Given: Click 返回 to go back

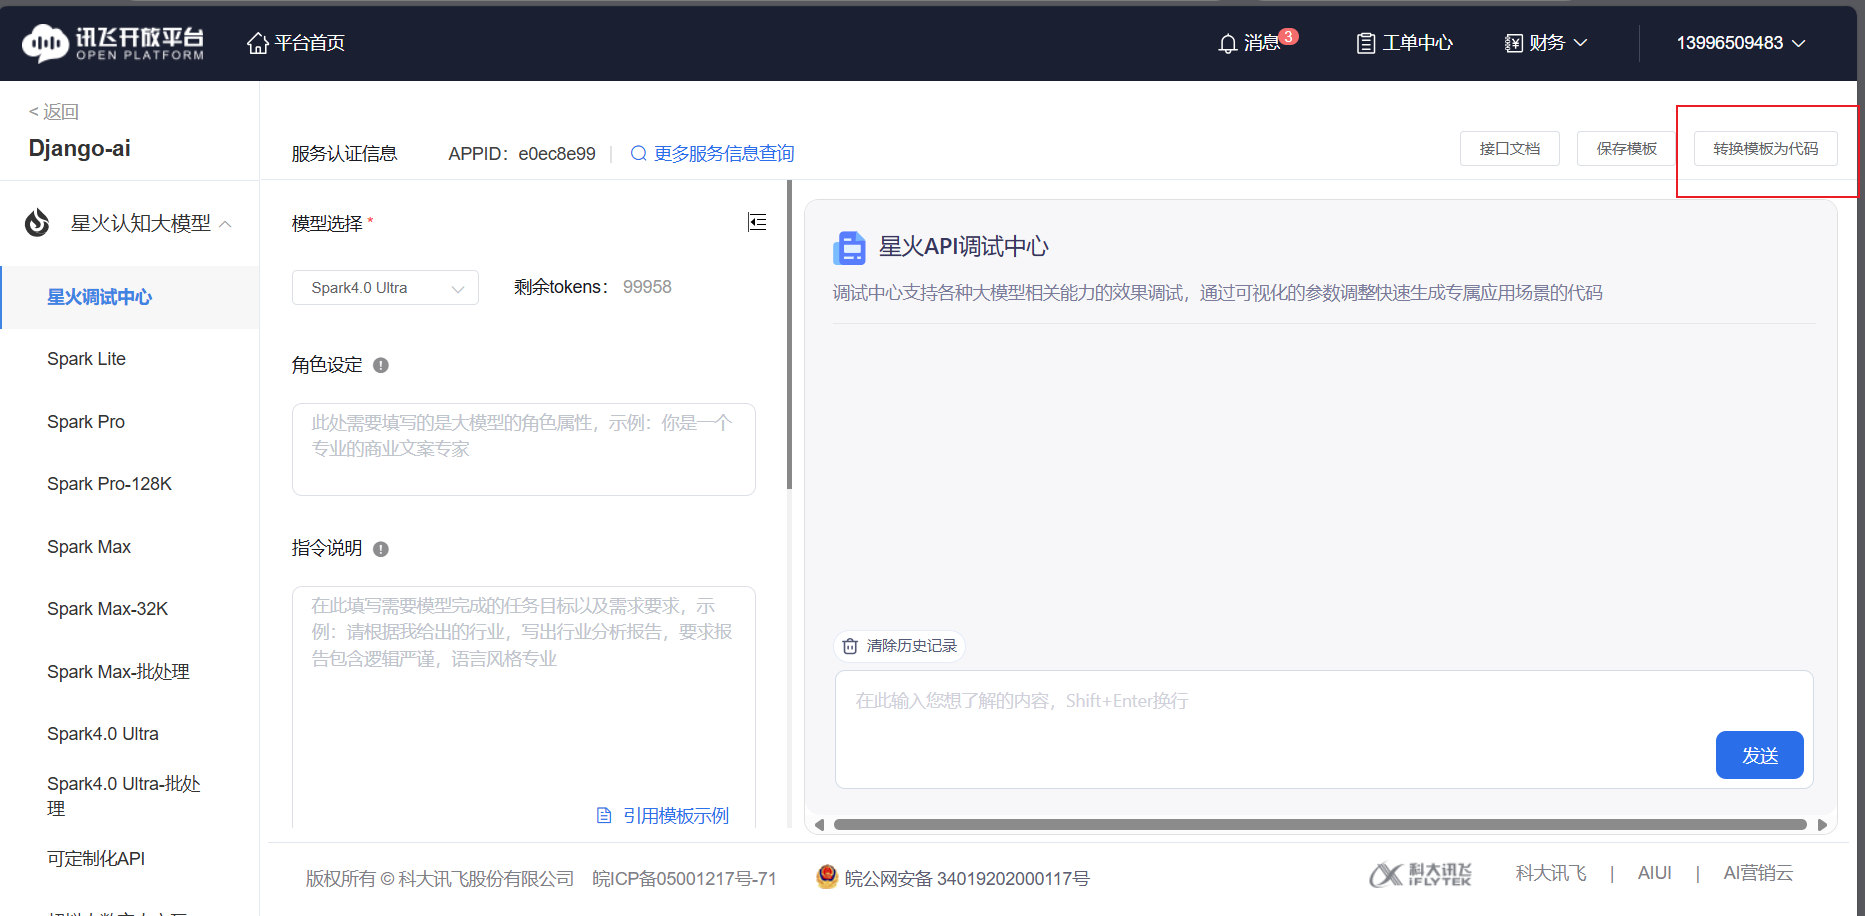Looking at the screenshot, I should click(53, 112).
